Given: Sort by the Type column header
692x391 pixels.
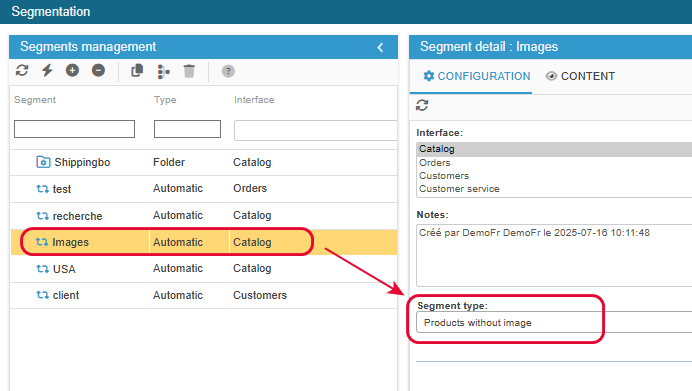Looking at the screenshot, I should 165,100.
